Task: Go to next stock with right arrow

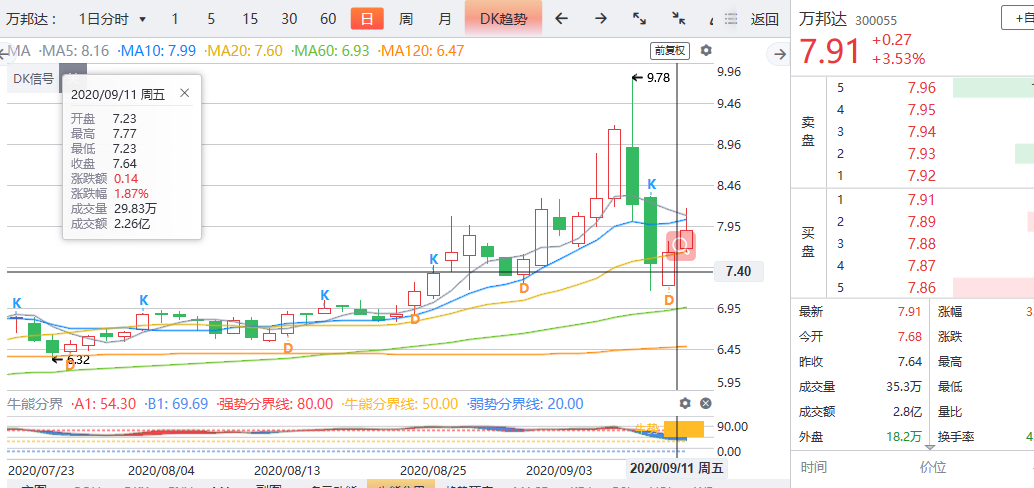Action: [600, 18]
